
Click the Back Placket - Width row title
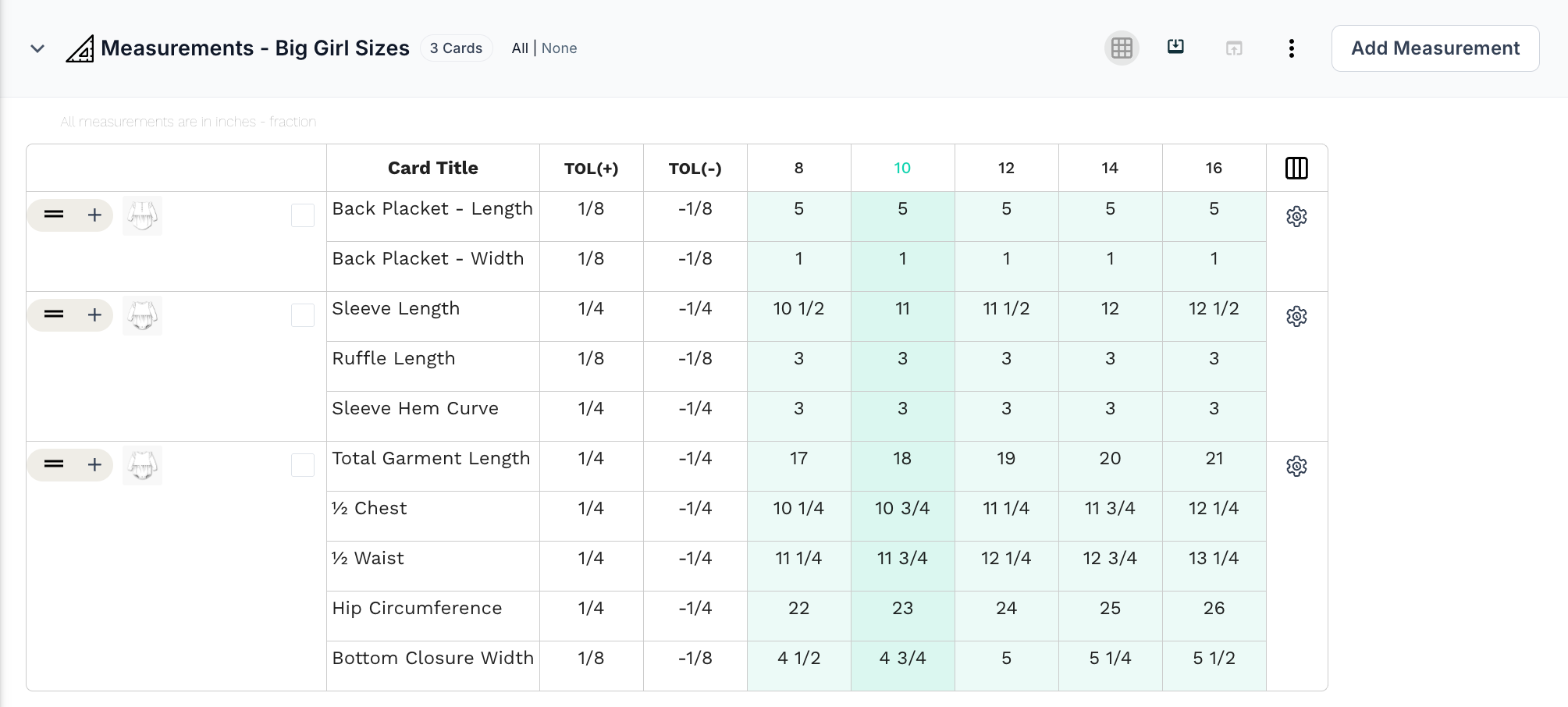pos(428,258)
